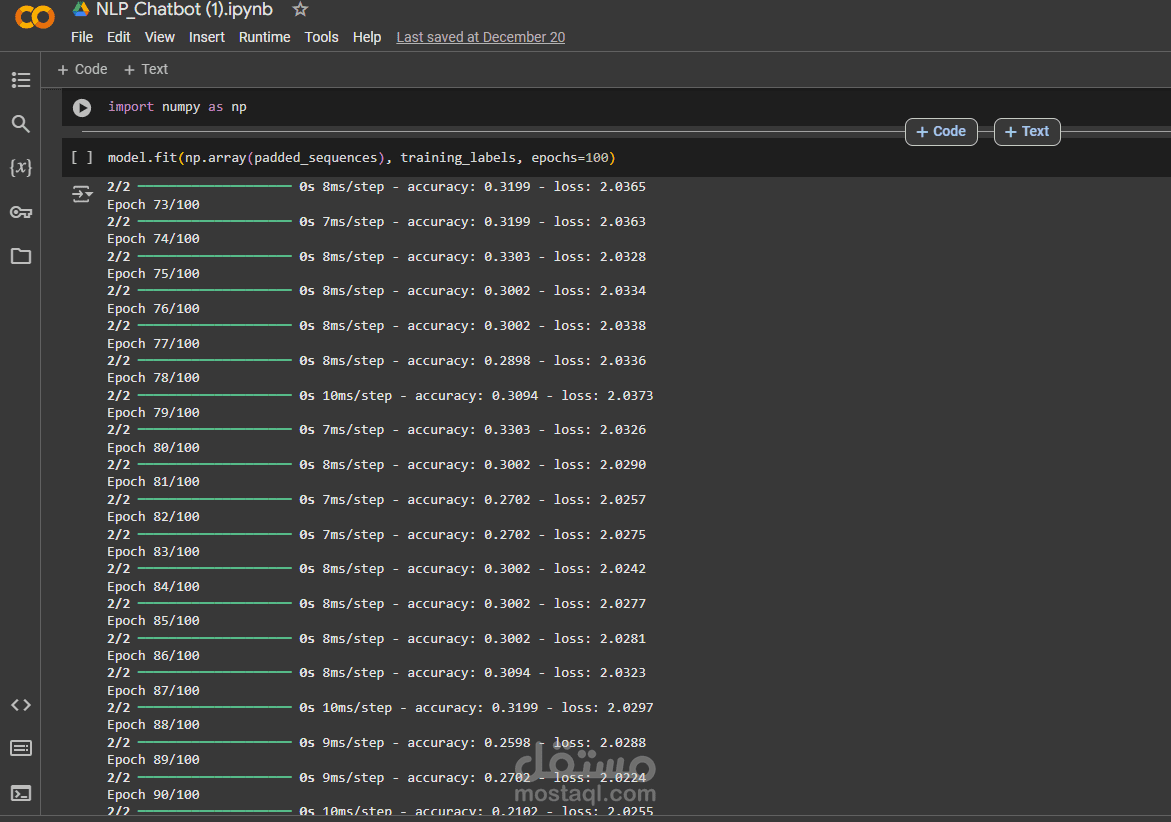
Task: Open the Variables inspector panel
Action: pos(21,167)
